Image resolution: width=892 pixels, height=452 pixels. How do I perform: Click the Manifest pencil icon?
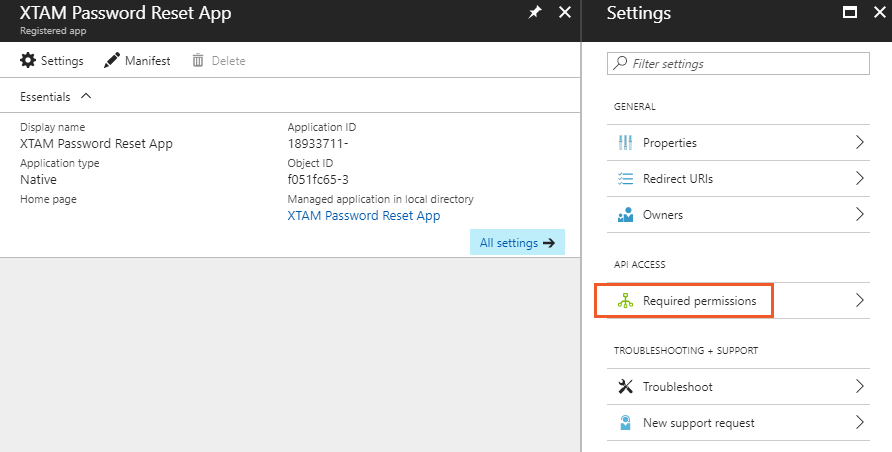point(112,61)
